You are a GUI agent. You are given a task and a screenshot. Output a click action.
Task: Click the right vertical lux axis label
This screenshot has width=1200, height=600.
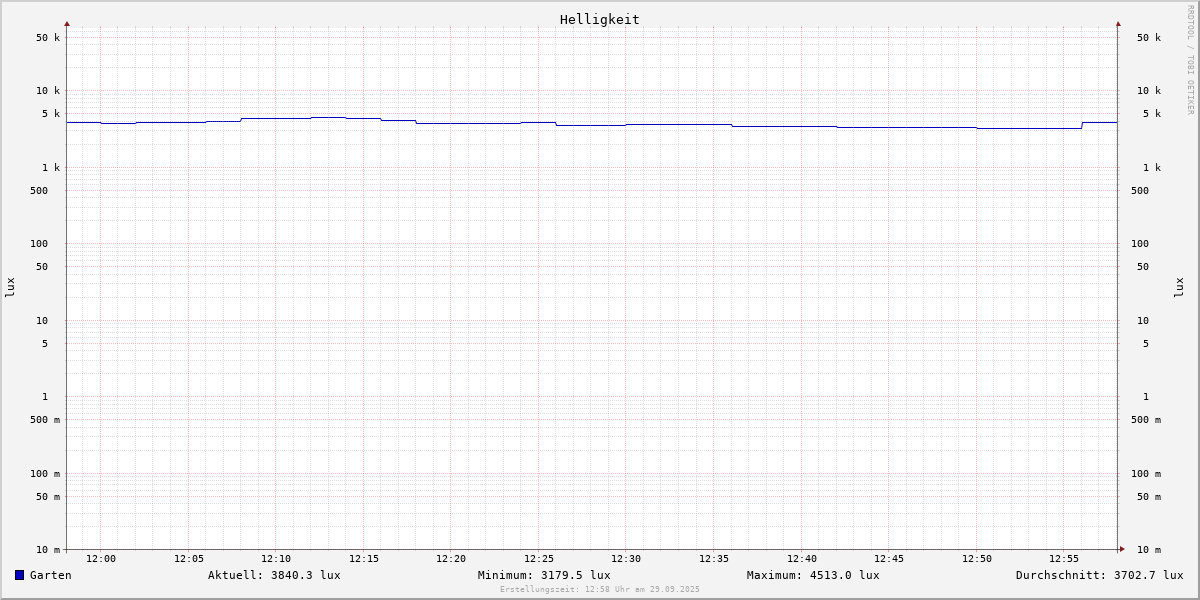pos(1179,287)
